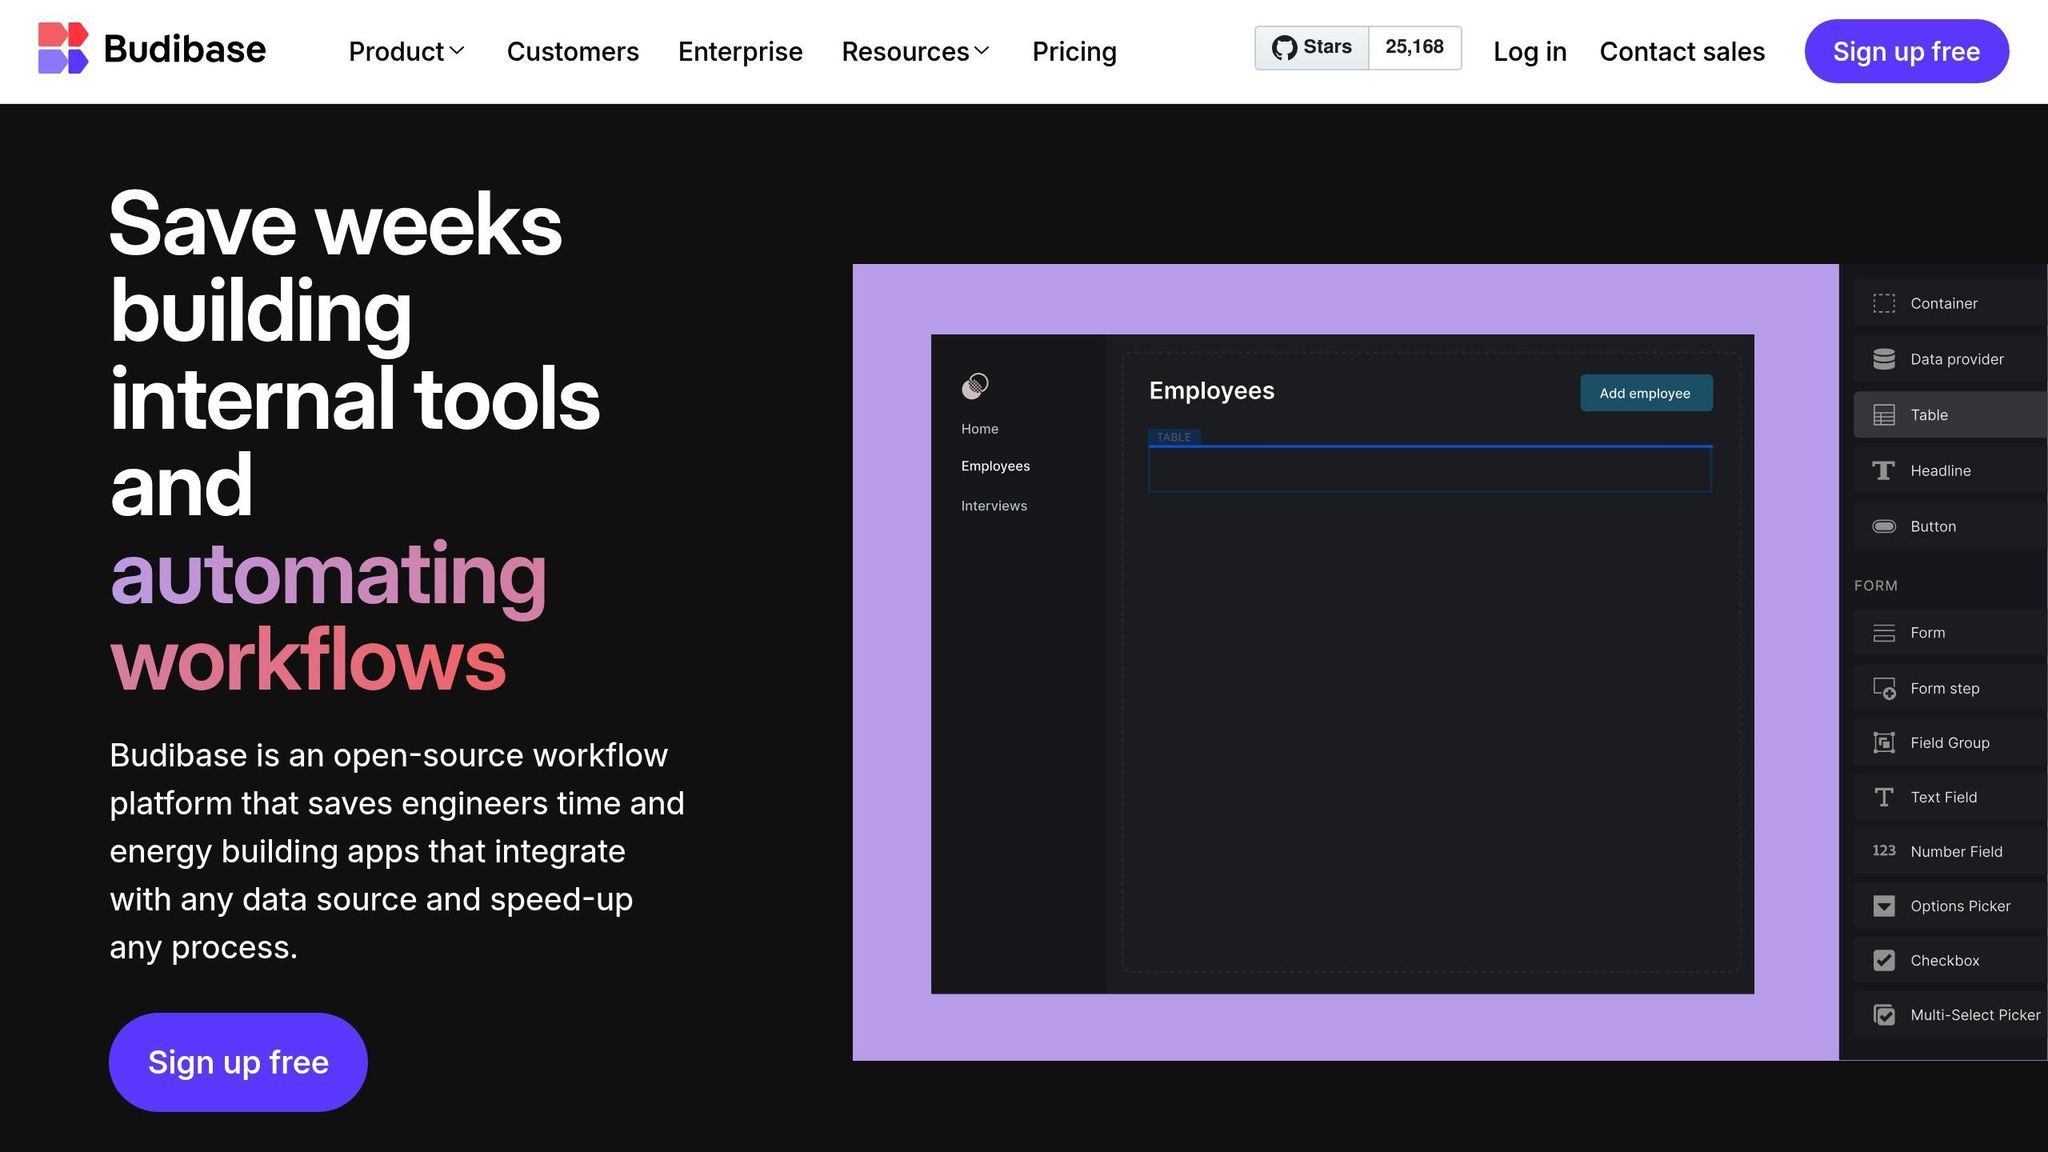This screenshot has height=1152, width=2048.
Task: Click the app logo in preview sidebar
Action: click(x=975, y=386)
